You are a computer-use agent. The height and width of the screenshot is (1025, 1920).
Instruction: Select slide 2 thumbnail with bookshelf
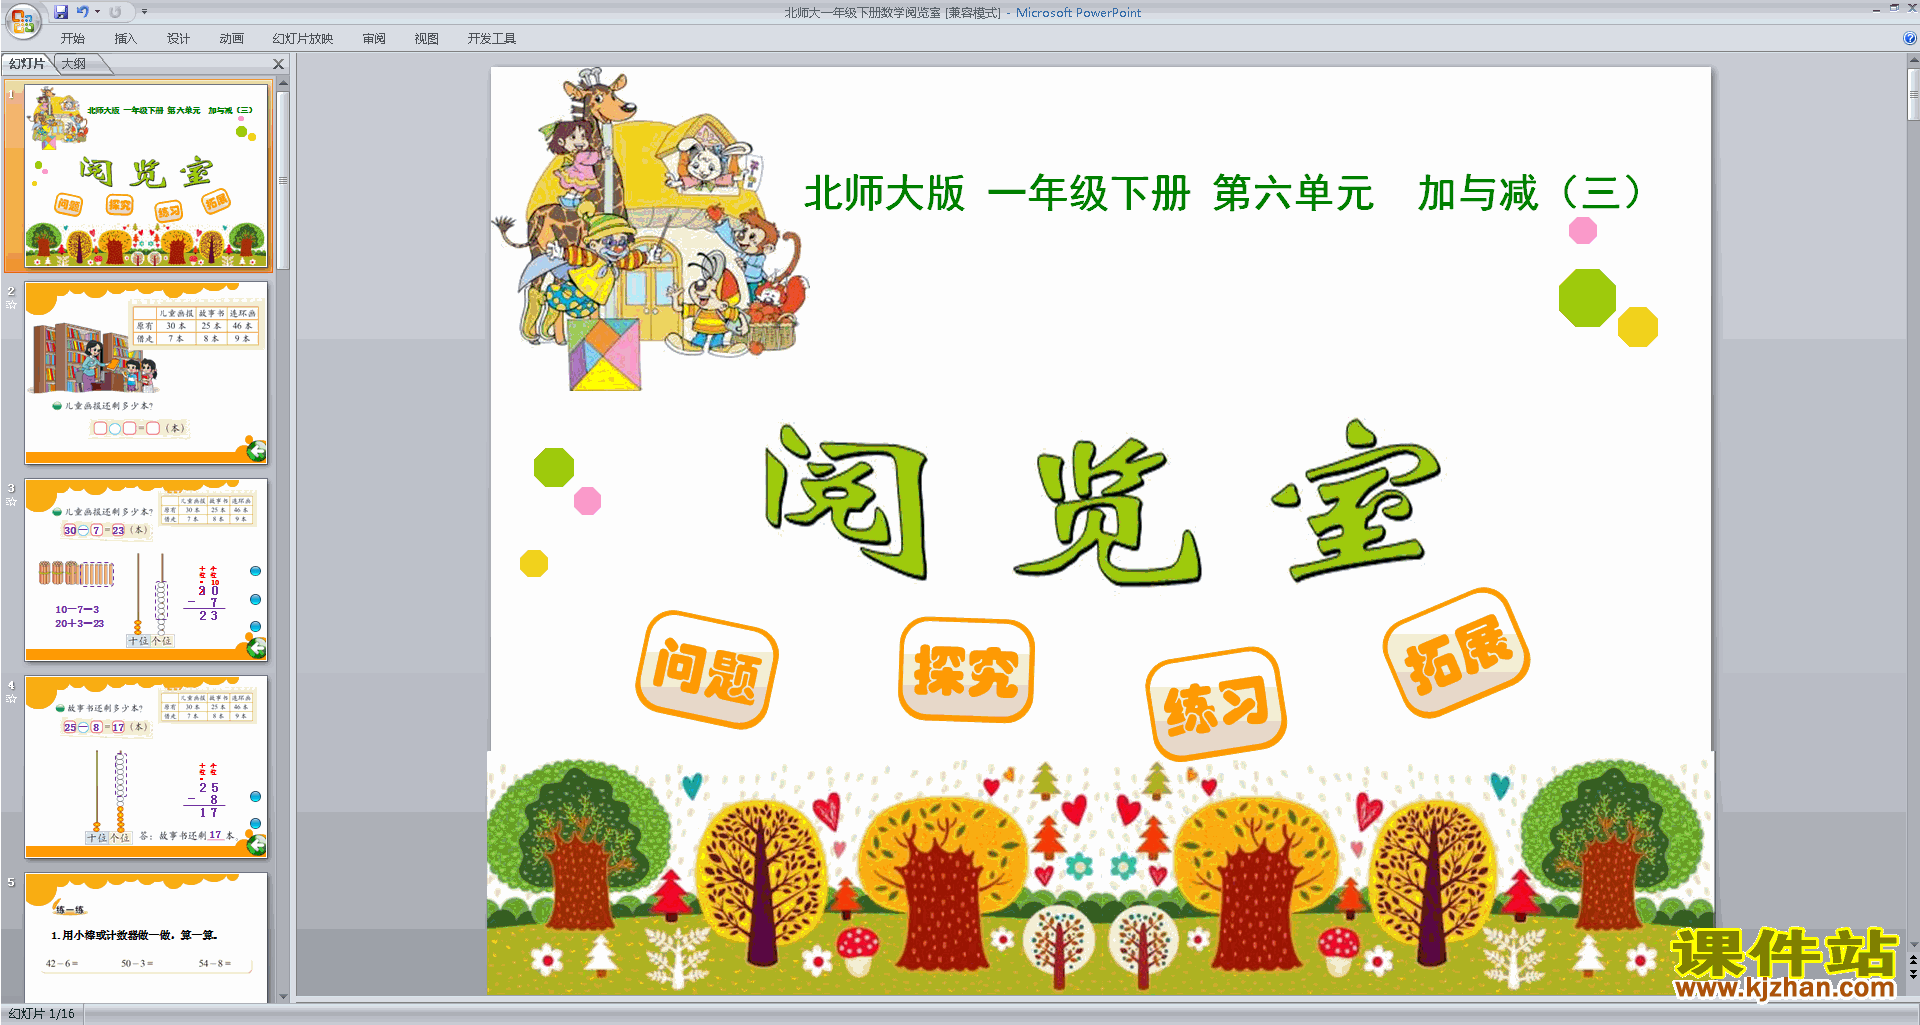147,372
